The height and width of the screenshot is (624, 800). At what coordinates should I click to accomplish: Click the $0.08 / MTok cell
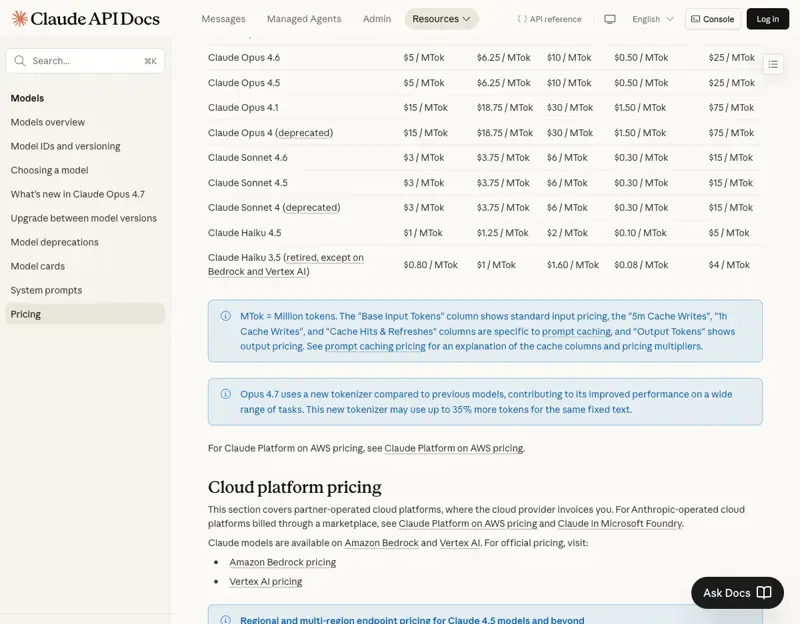pos(641,265)
